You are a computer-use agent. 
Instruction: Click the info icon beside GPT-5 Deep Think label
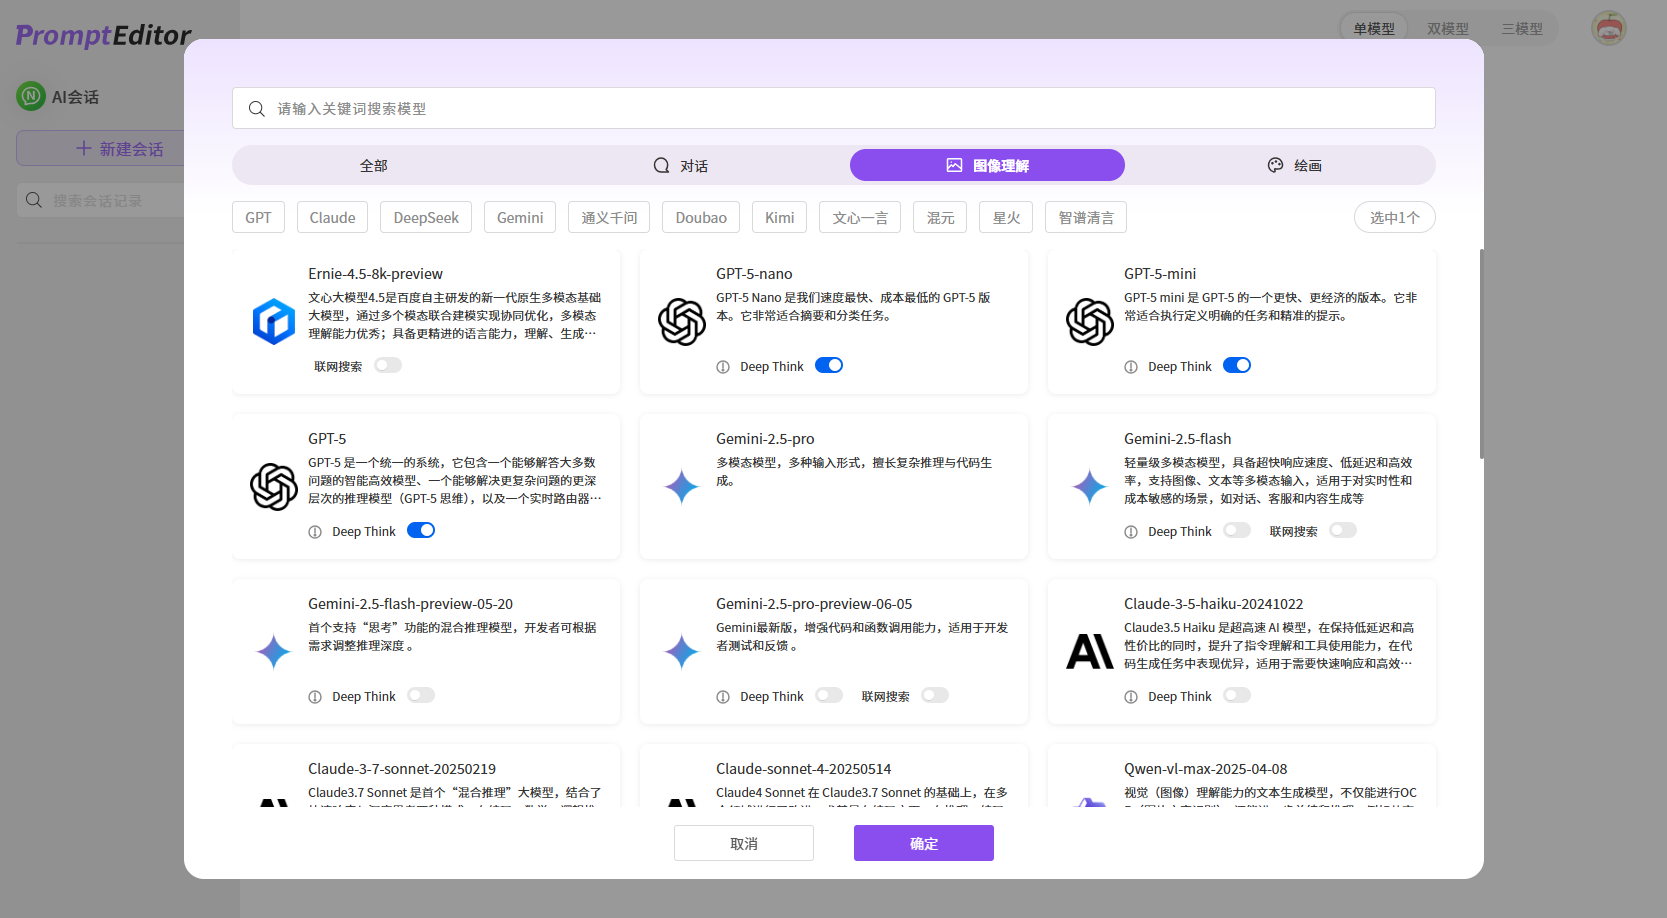315,531
